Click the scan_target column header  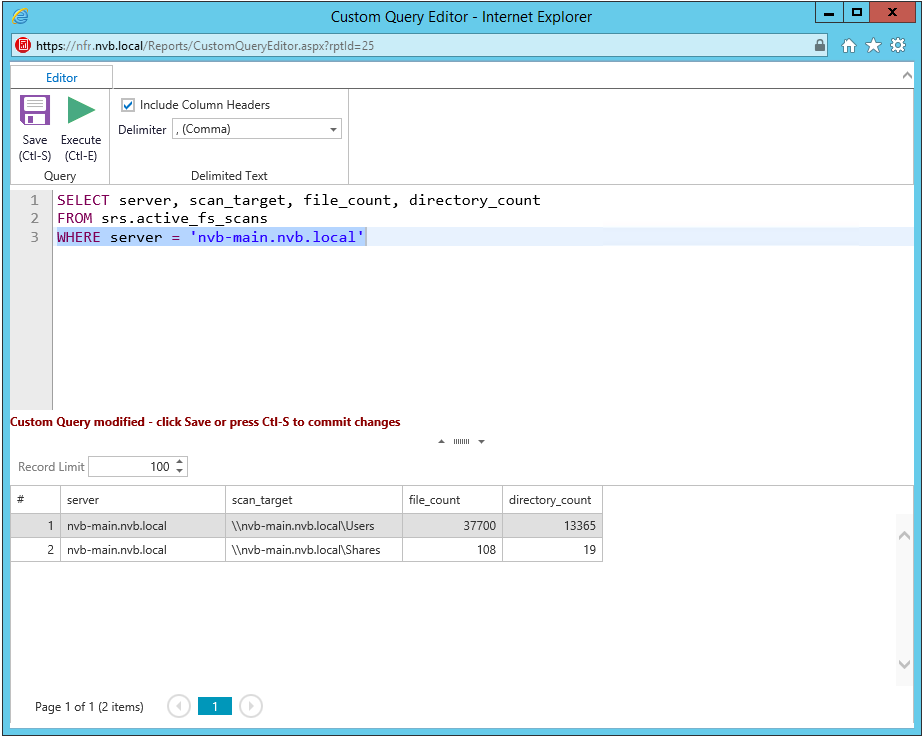314,500
